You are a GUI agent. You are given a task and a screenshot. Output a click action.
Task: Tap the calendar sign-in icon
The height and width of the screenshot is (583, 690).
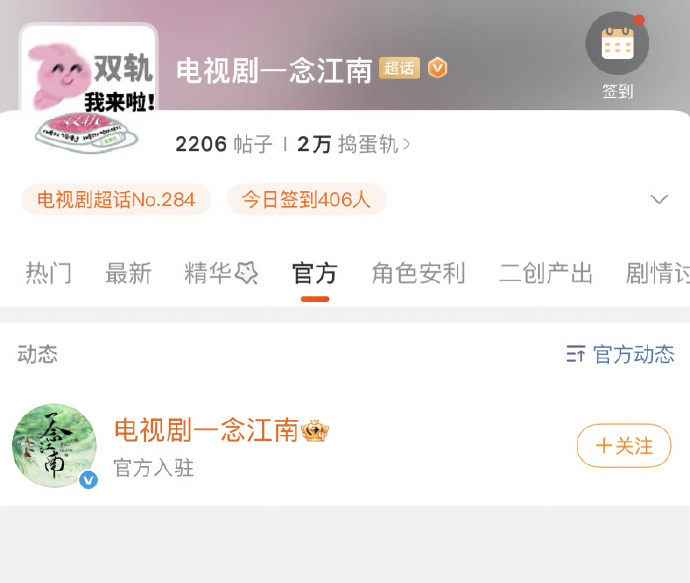(617, 44)
